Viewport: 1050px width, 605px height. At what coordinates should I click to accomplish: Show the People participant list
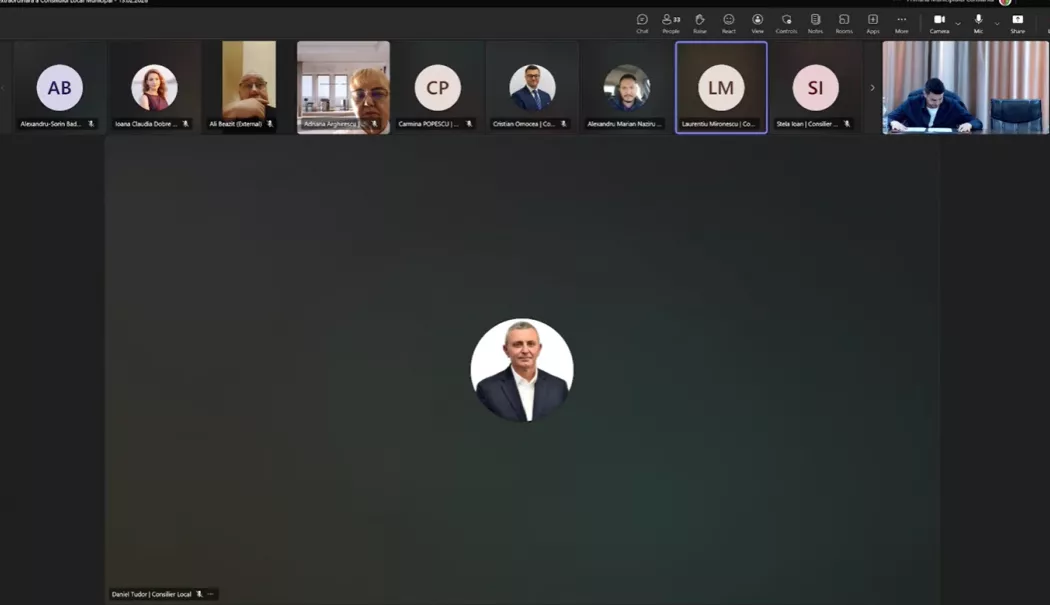click(670, 23)
